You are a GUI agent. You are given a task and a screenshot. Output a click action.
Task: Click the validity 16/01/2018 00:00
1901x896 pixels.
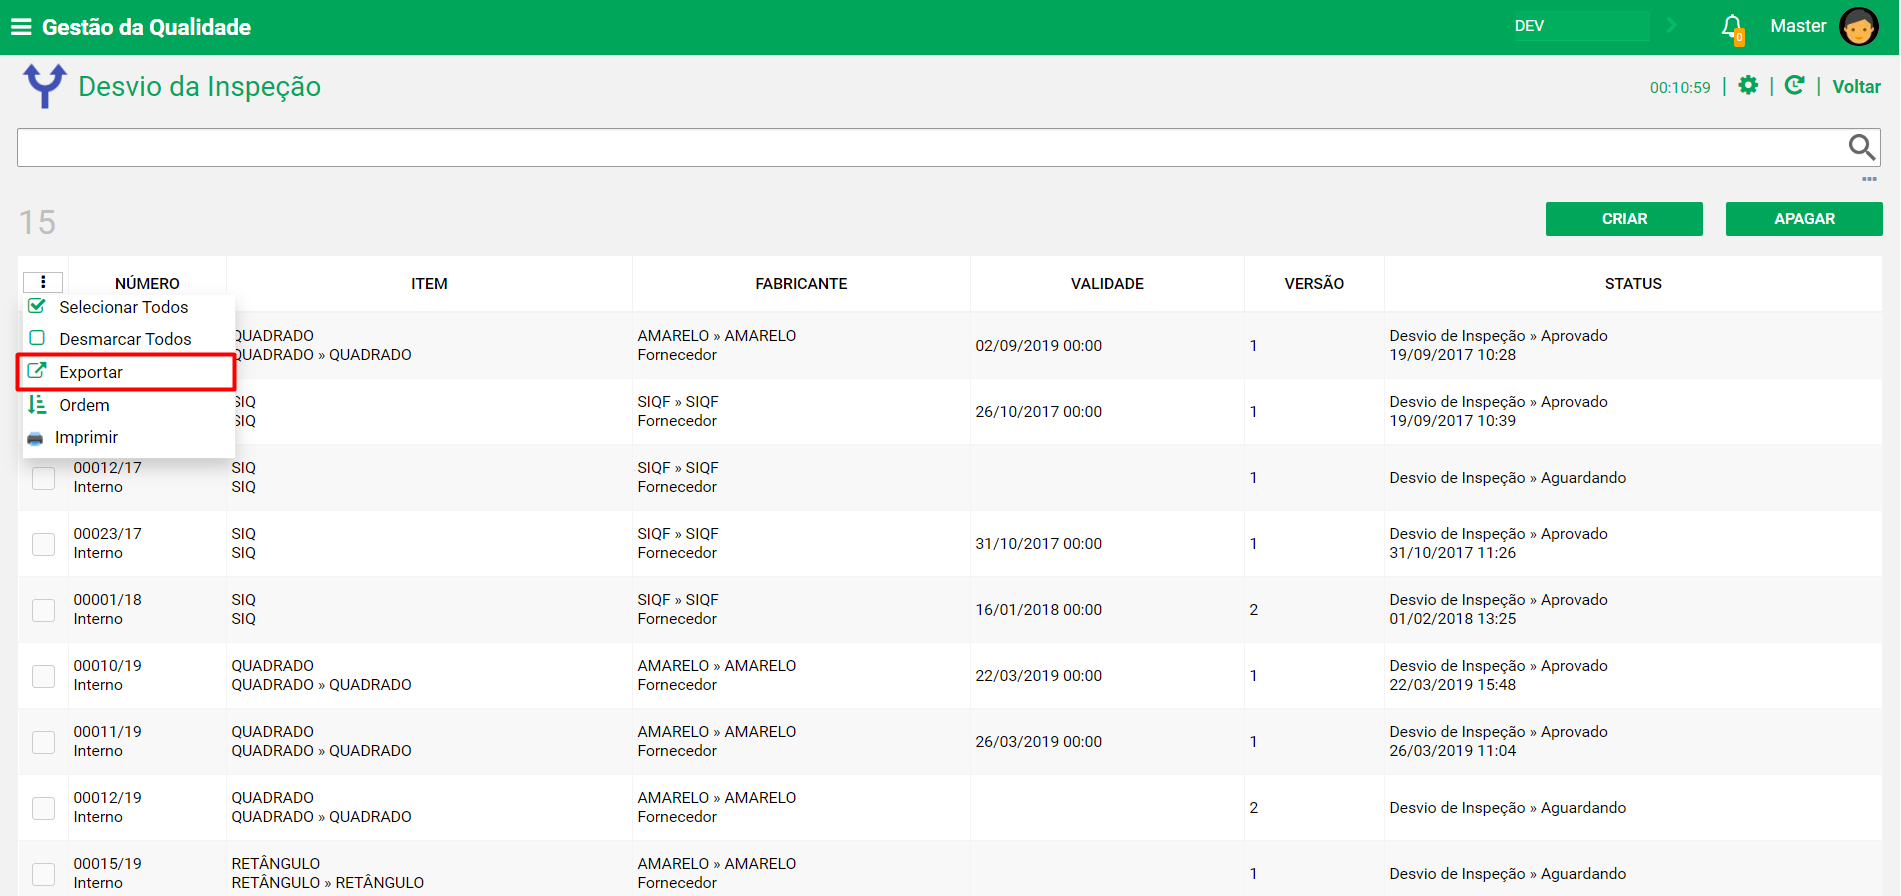1038,610
